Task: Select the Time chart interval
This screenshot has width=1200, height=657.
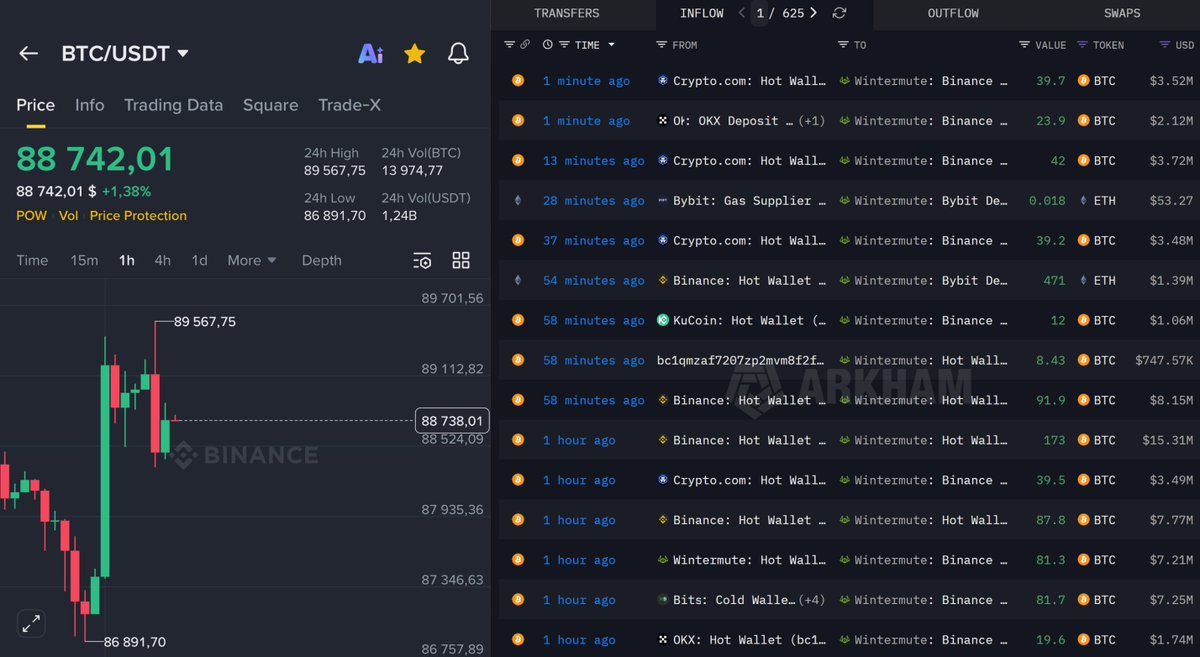Action: 32,260
